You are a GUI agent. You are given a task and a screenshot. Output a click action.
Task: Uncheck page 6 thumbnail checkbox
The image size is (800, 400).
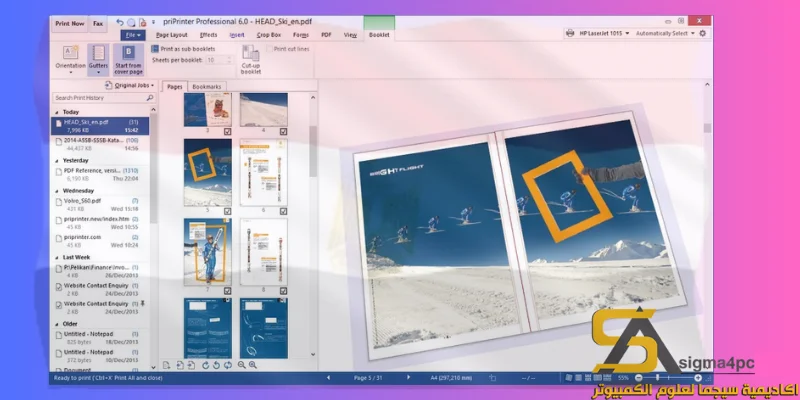284,211
